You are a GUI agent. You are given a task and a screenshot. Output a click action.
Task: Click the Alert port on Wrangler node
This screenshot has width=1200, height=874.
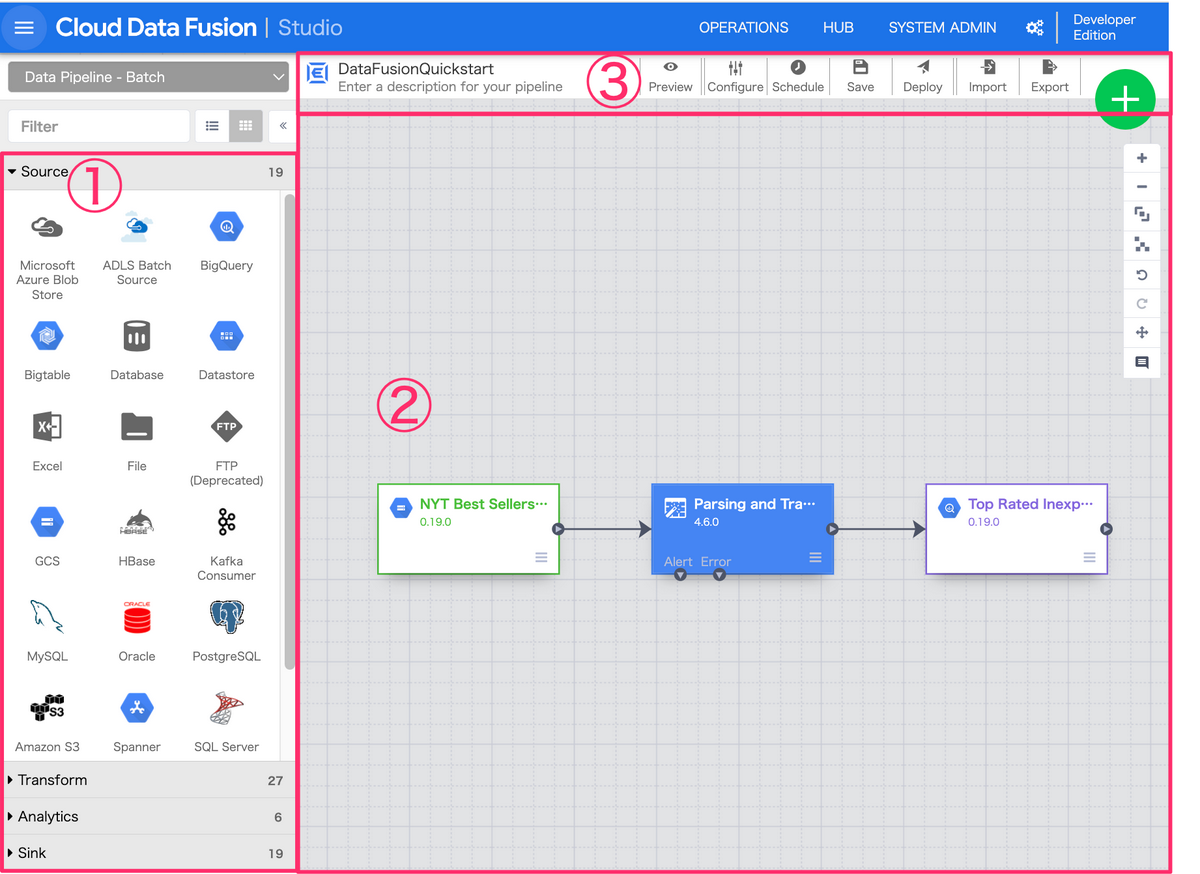tap(680, 575)
